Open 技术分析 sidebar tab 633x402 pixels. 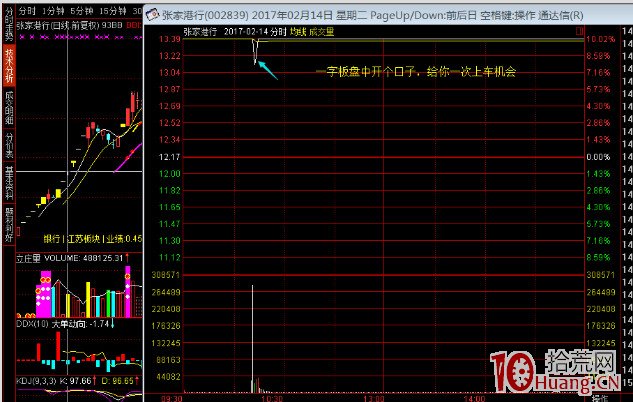pyautogui.click(x=9, y=65)
